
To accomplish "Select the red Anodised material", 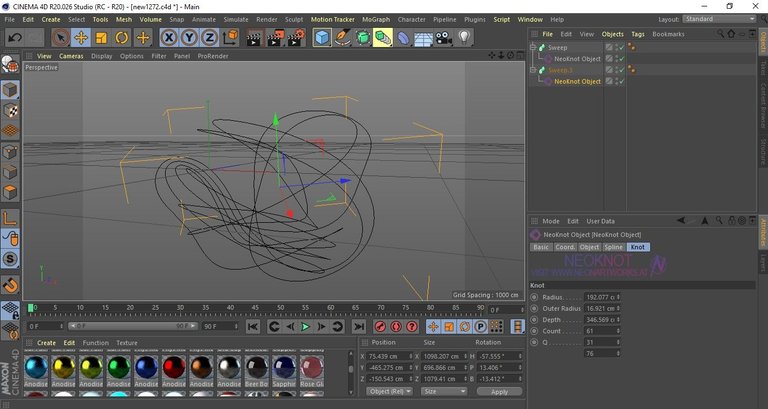I will click(x=174, y=370).
